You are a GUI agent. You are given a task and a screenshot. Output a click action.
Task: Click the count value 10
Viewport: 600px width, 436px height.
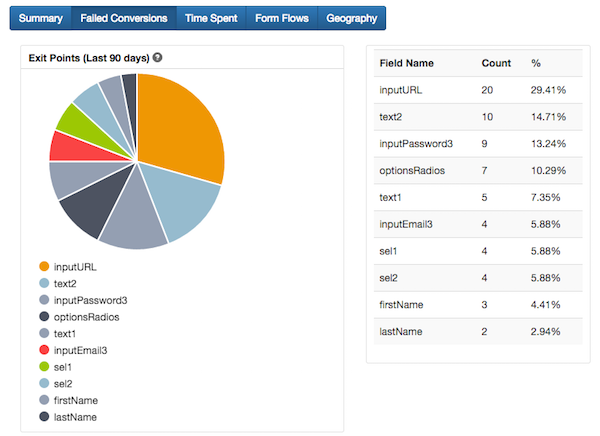click(x=487, y=117)
